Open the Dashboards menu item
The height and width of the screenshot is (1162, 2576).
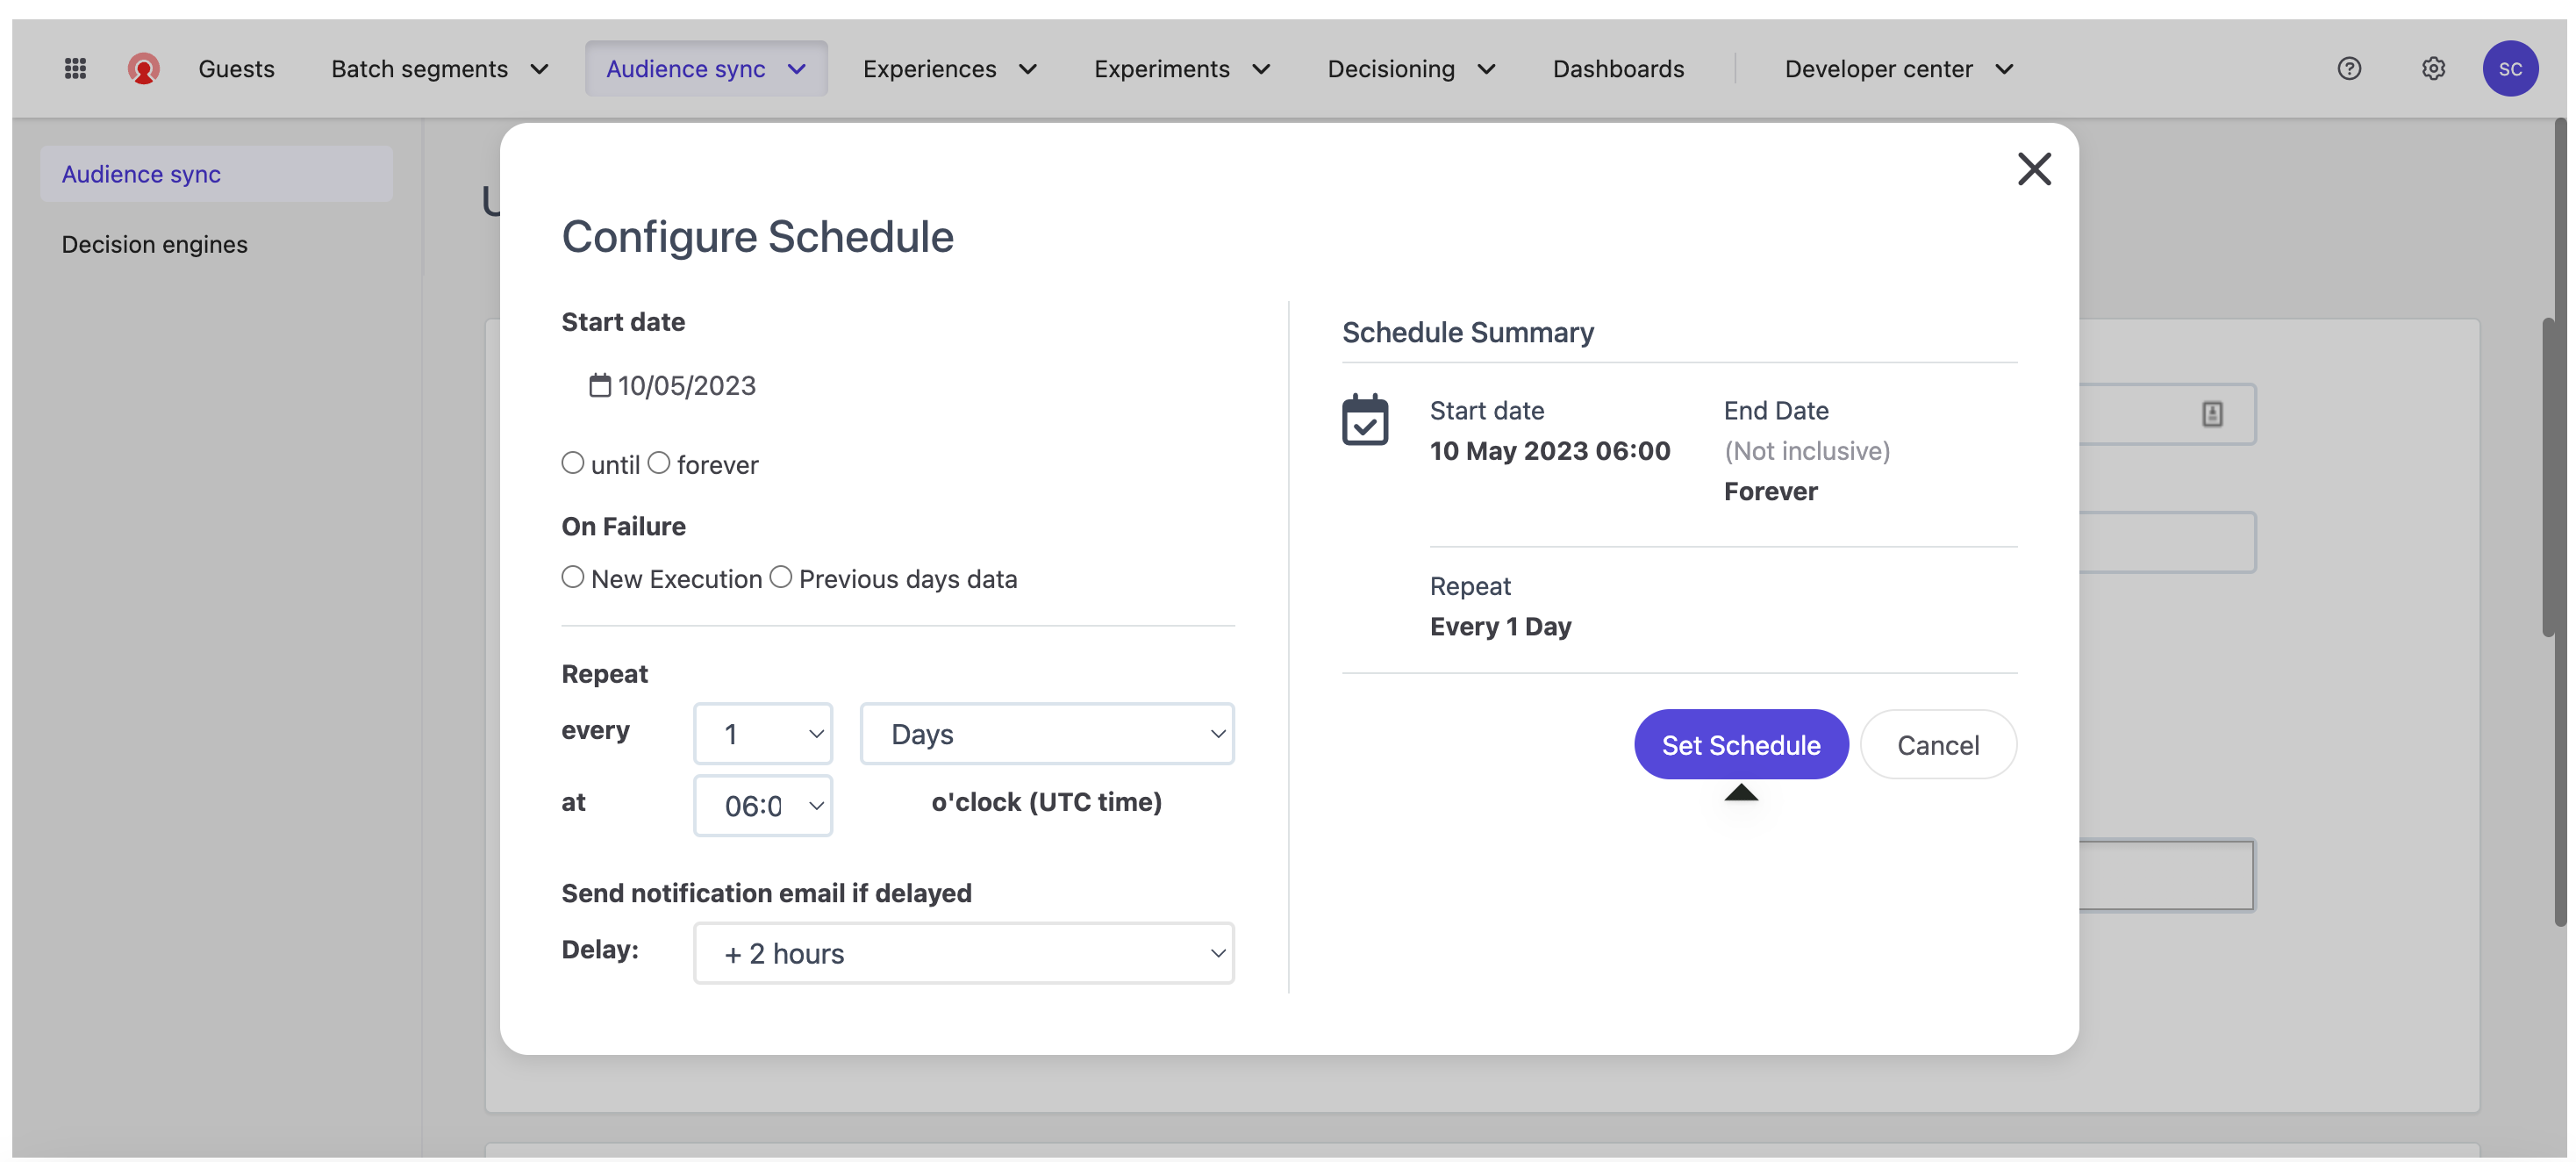click(x=1617, y=68)
